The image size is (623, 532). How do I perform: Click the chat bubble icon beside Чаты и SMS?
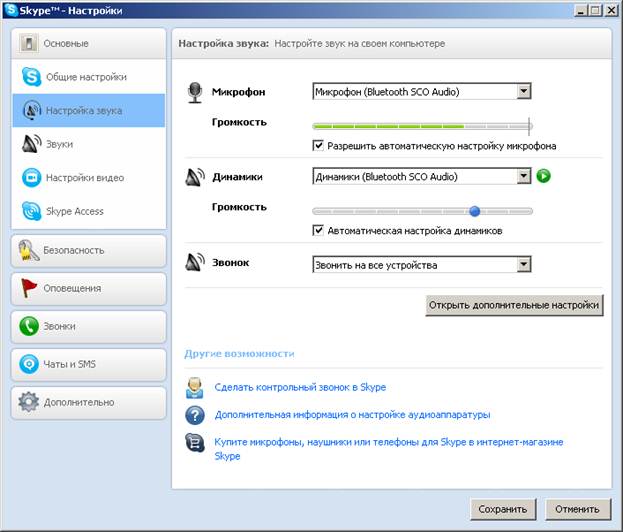tap(29, 364)
